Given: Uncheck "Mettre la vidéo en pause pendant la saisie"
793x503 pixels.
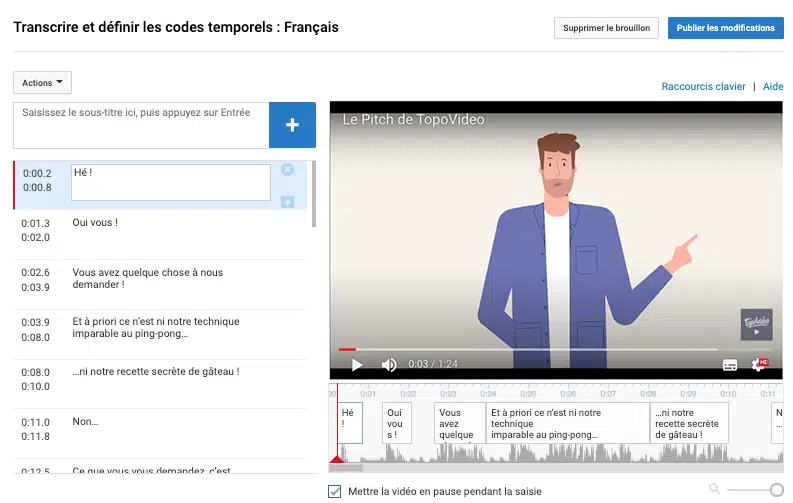Looking at the screenshot, I should click(x=334, y=491).
